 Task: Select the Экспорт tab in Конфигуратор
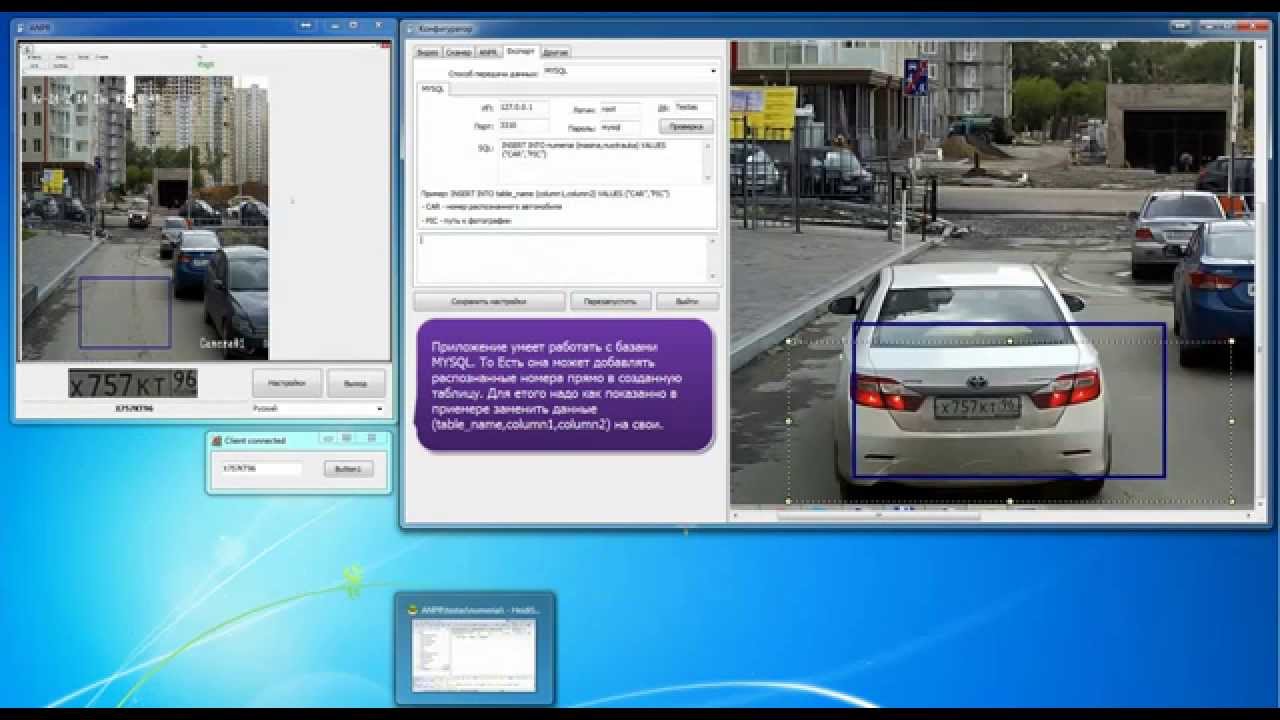click(521, 51)
